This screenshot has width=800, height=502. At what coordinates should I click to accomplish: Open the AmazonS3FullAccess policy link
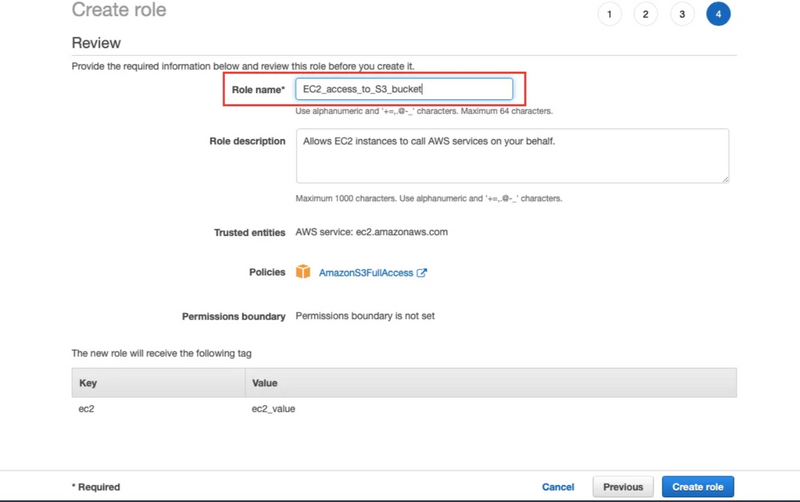point(365,273)
